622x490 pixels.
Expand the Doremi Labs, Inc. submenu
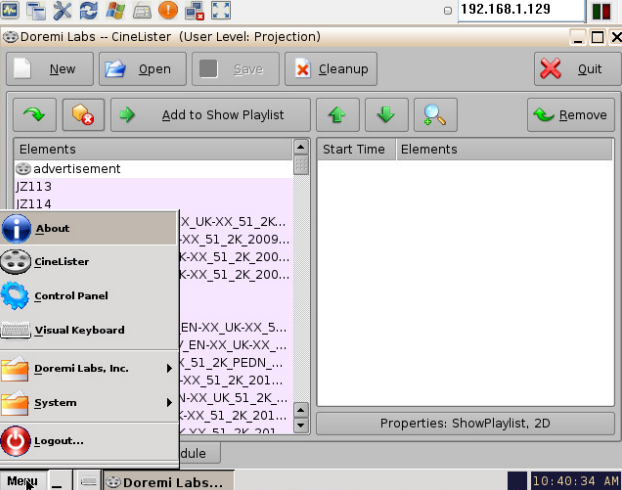[88, 369]
